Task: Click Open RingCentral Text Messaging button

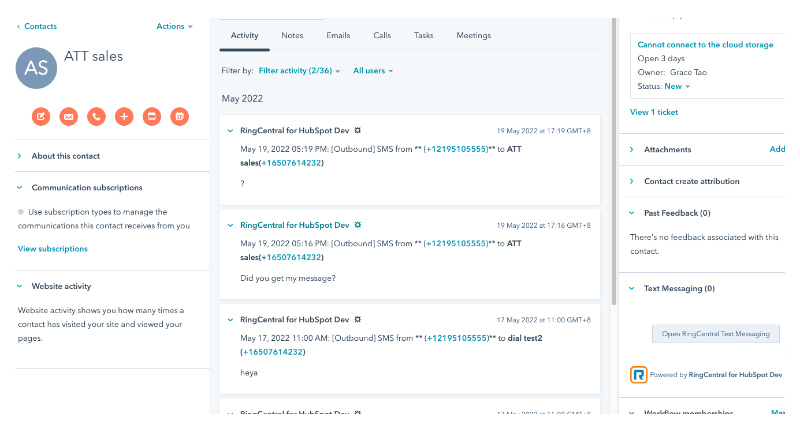Action: point(715,334)
